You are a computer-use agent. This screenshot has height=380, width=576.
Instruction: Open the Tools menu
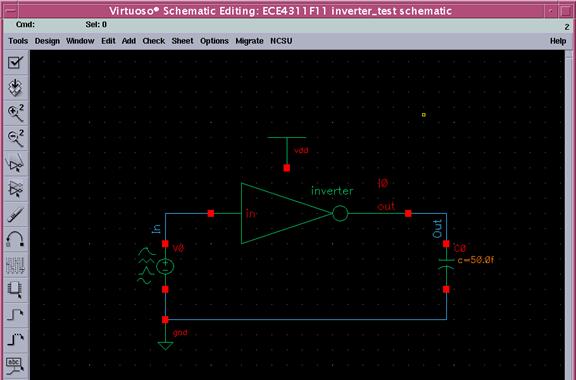(18, 41)
